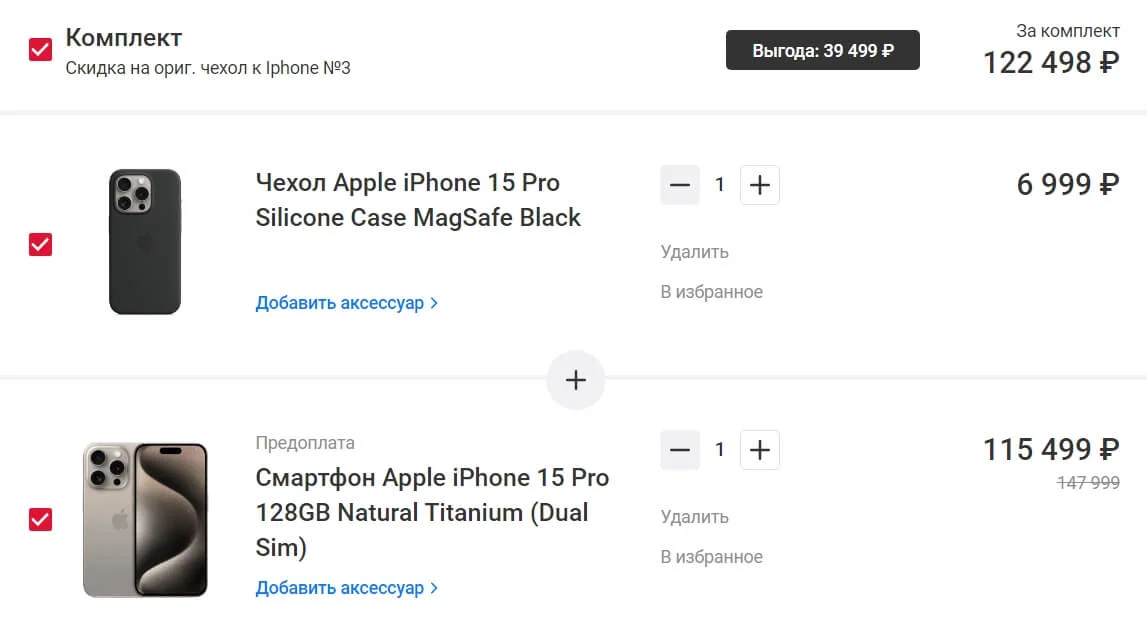Screen dimensions: 1147x628
Task: Click Удалить for the silicone case
Action: tap(694, 252)
